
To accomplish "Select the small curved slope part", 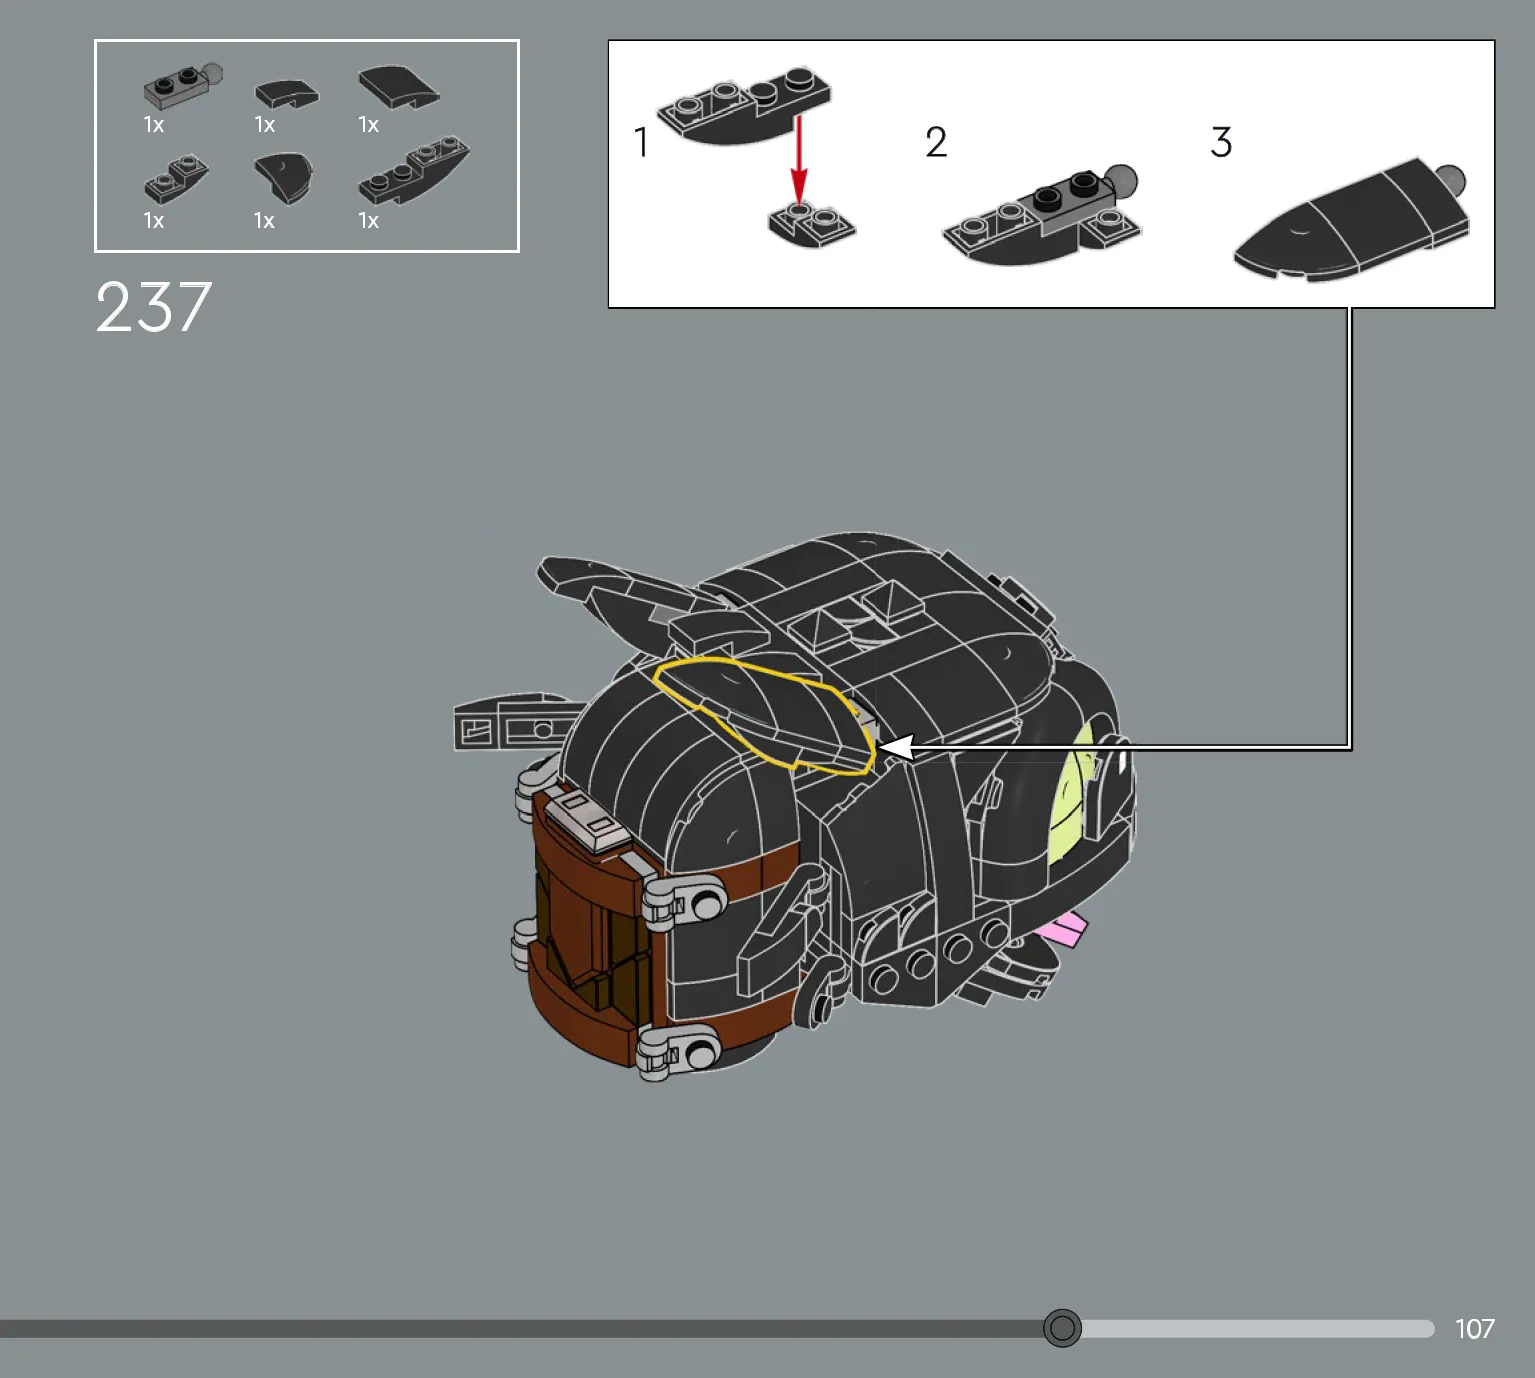I will [x=286, y=94].
